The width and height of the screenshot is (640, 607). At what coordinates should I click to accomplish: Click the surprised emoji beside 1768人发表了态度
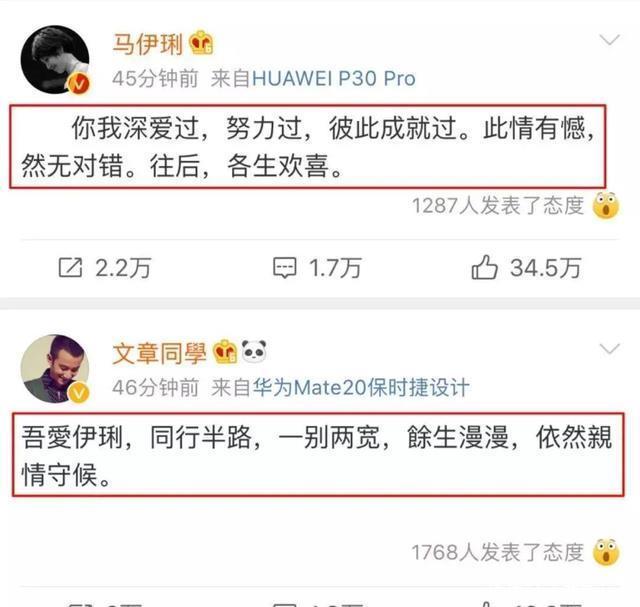[x=606, y=552]
